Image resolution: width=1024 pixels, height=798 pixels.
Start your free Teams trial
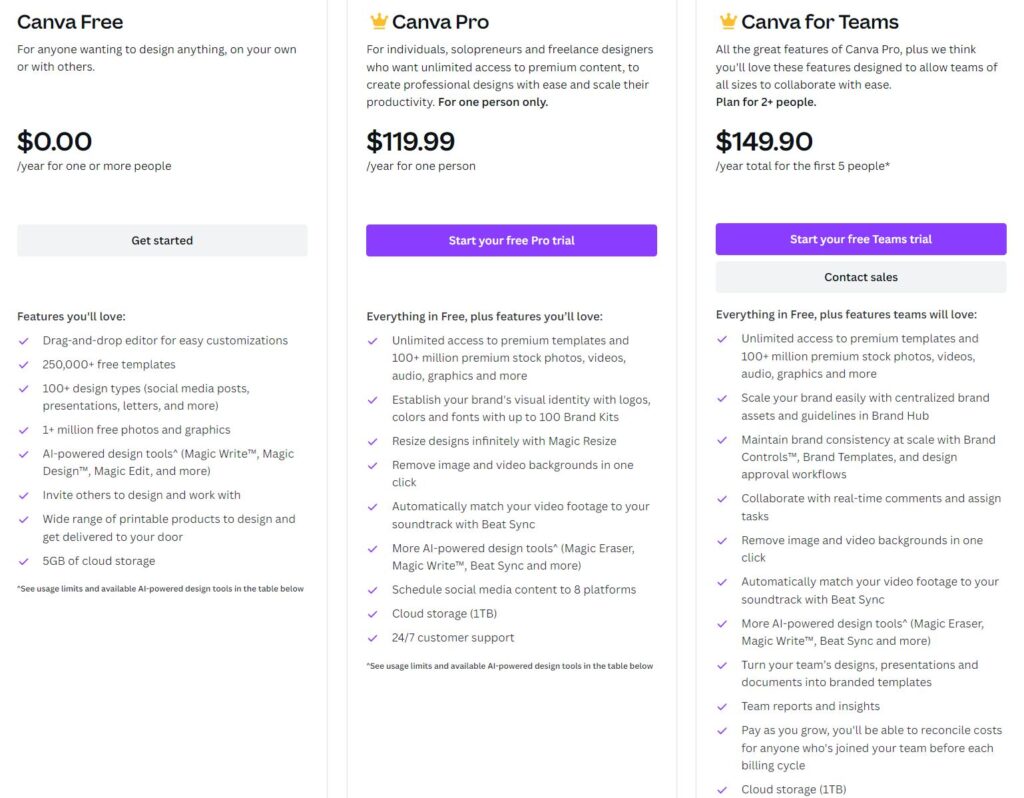(x=860, y=239)
